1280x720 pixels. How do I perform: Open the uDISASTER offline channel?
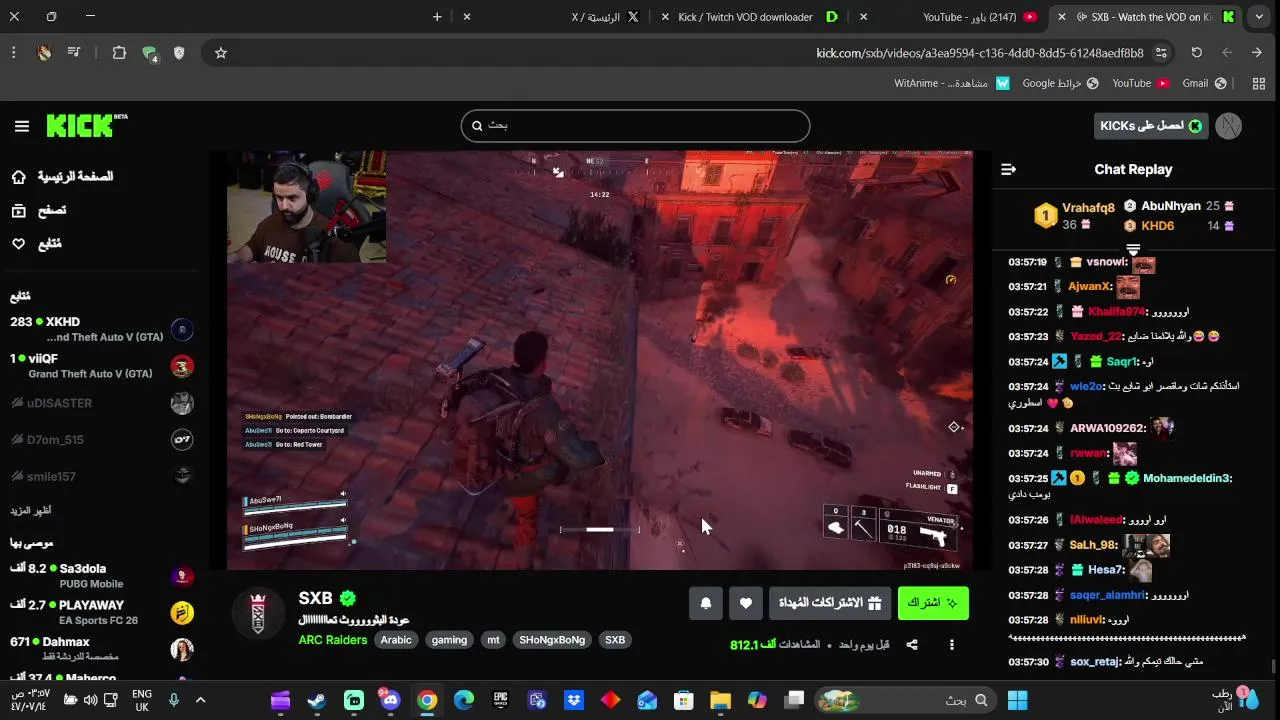(100, 403)
